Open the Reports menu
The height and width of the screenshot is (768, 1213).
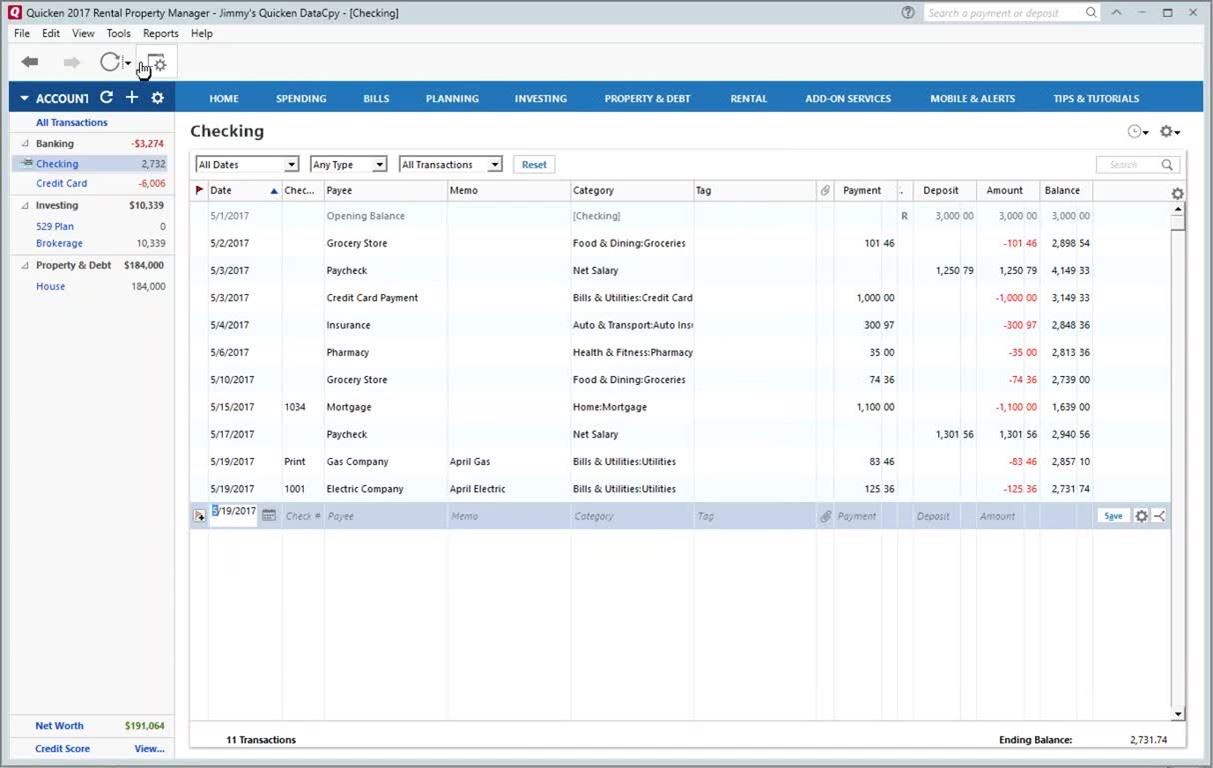160,33
